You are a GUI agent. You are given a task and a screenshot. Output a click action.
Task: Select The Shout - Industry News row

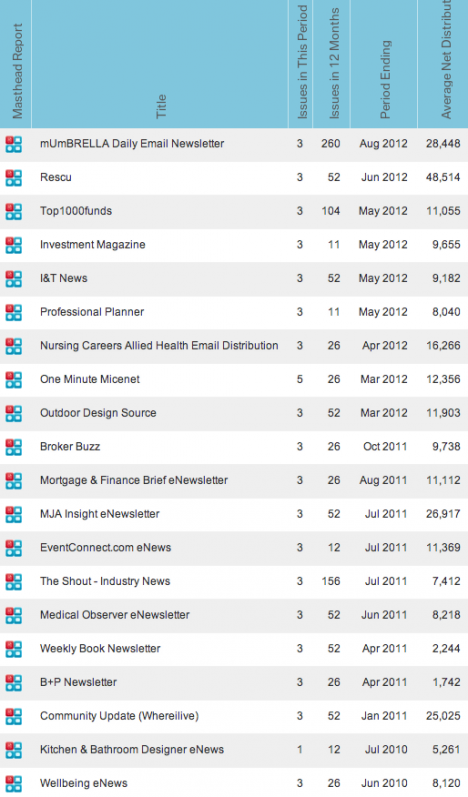[234, 581]
